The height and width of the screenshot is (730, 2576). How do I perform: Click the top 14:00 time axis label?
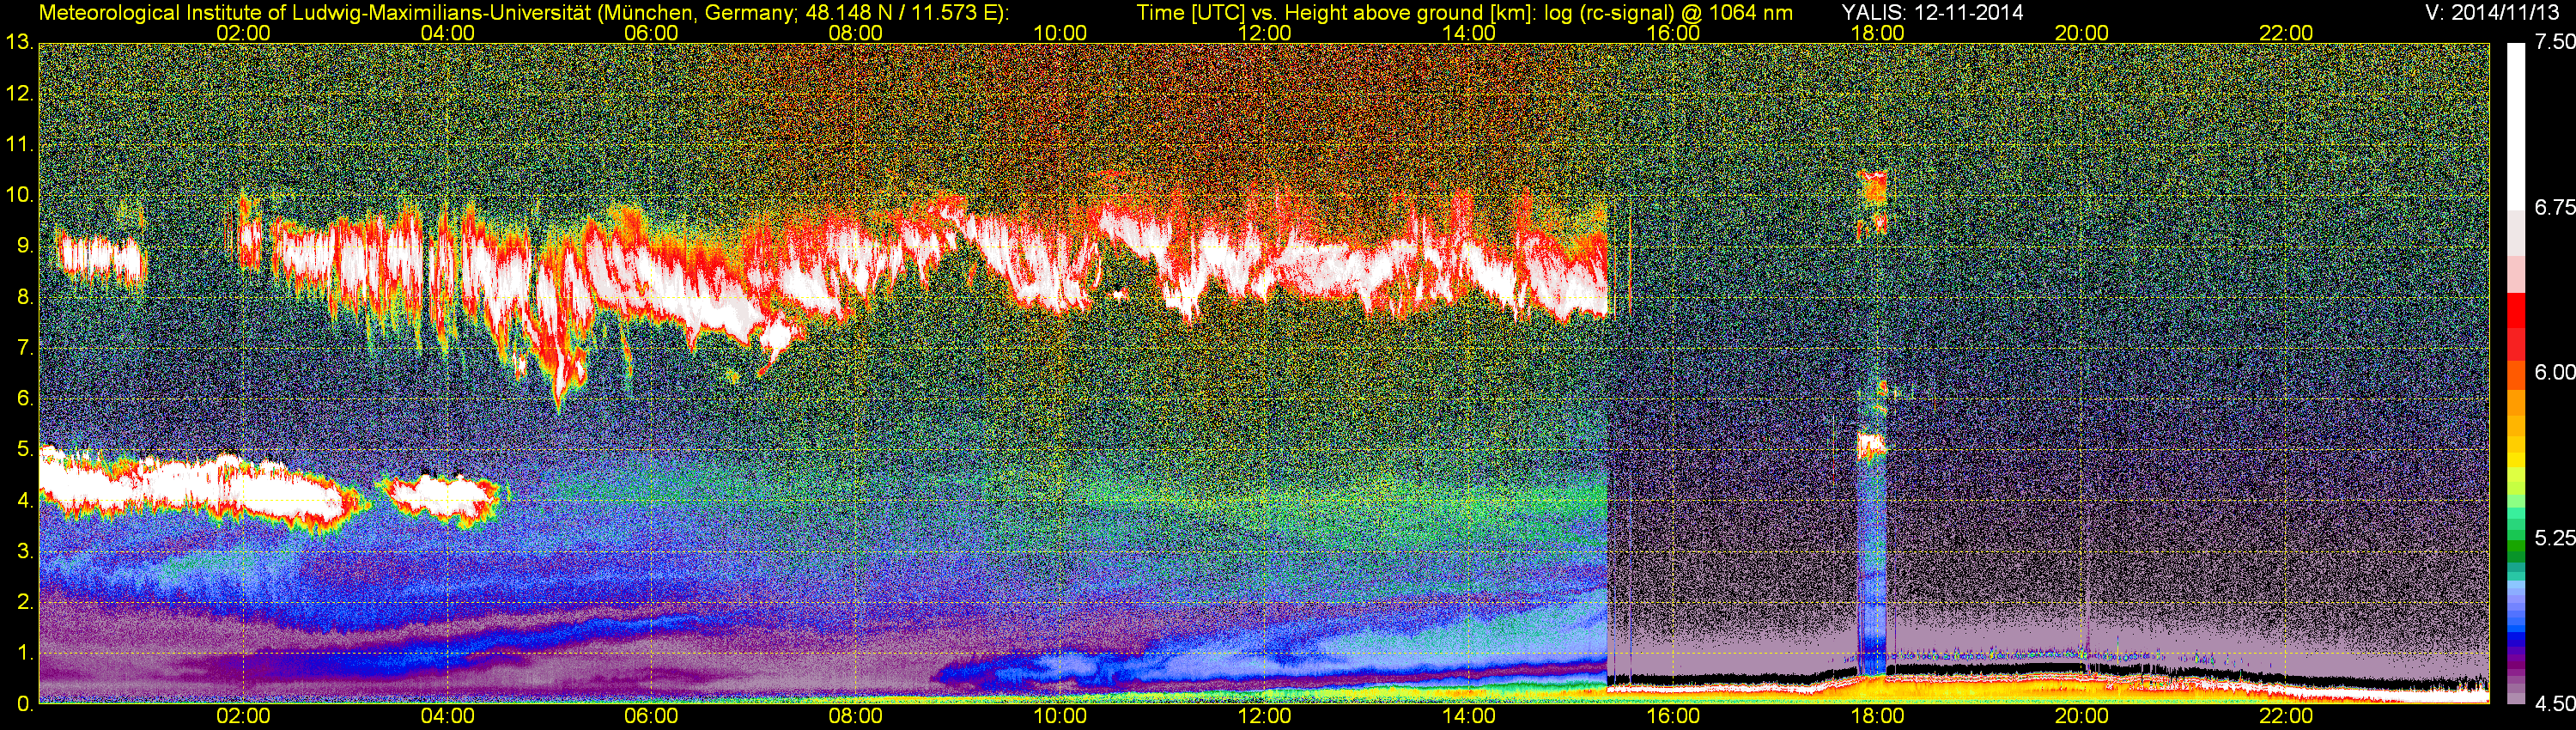pos(1469,33)
